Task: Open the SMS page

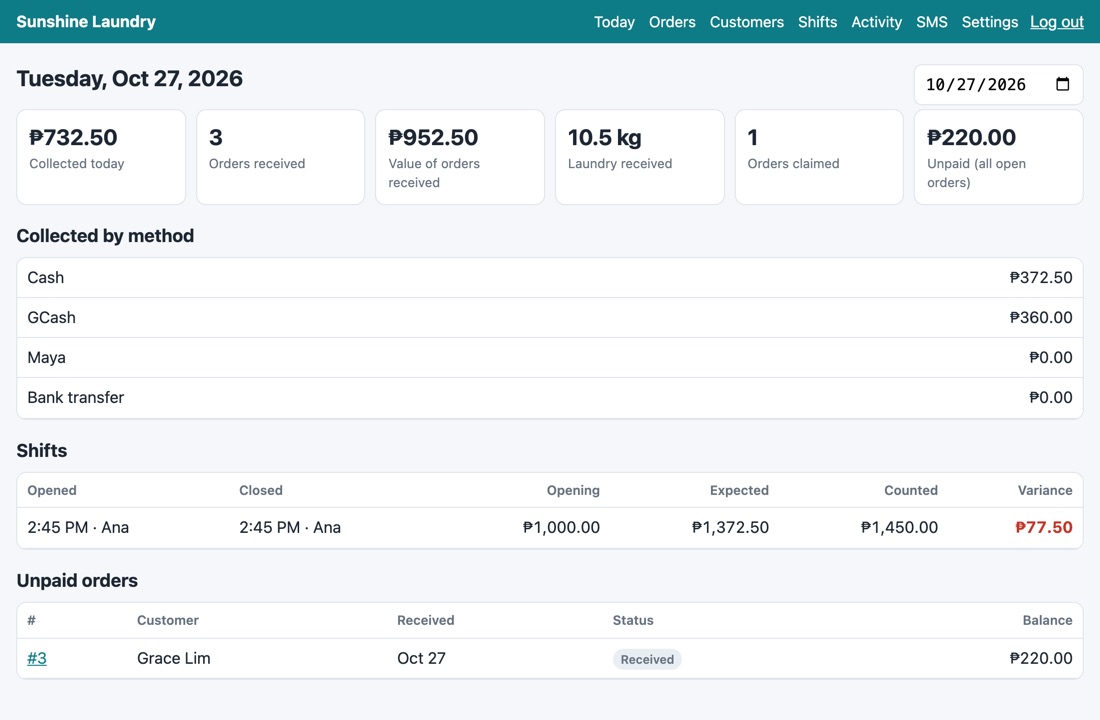Action: [932, 22]
